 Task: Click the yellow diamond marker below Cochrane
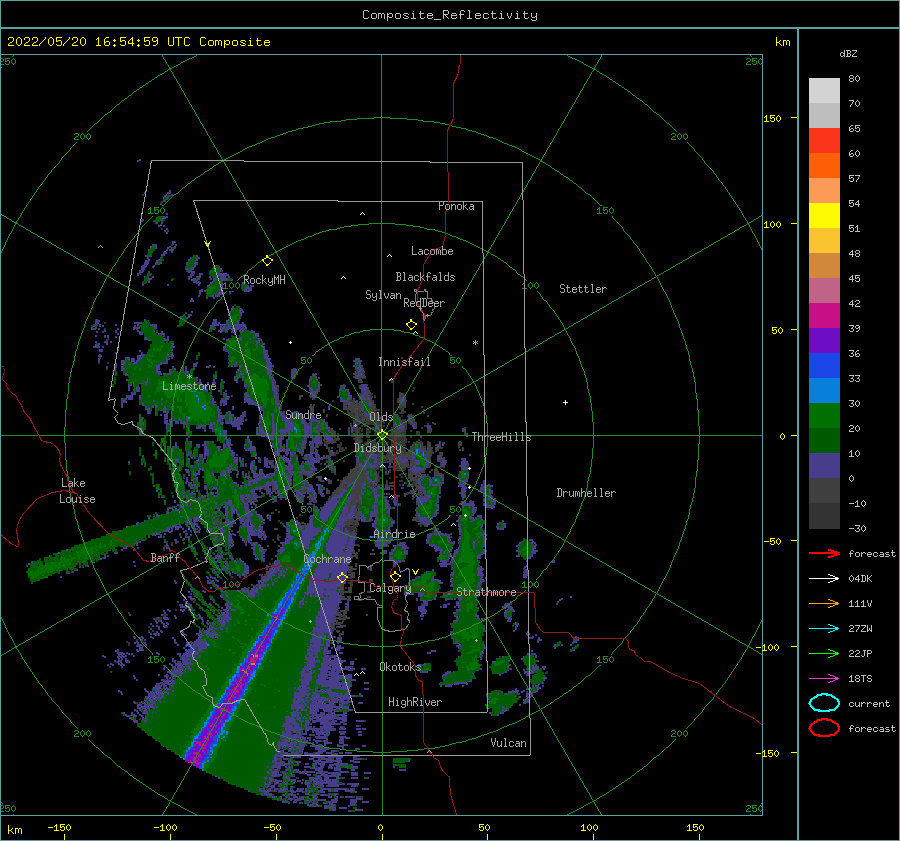coord(342,577)
